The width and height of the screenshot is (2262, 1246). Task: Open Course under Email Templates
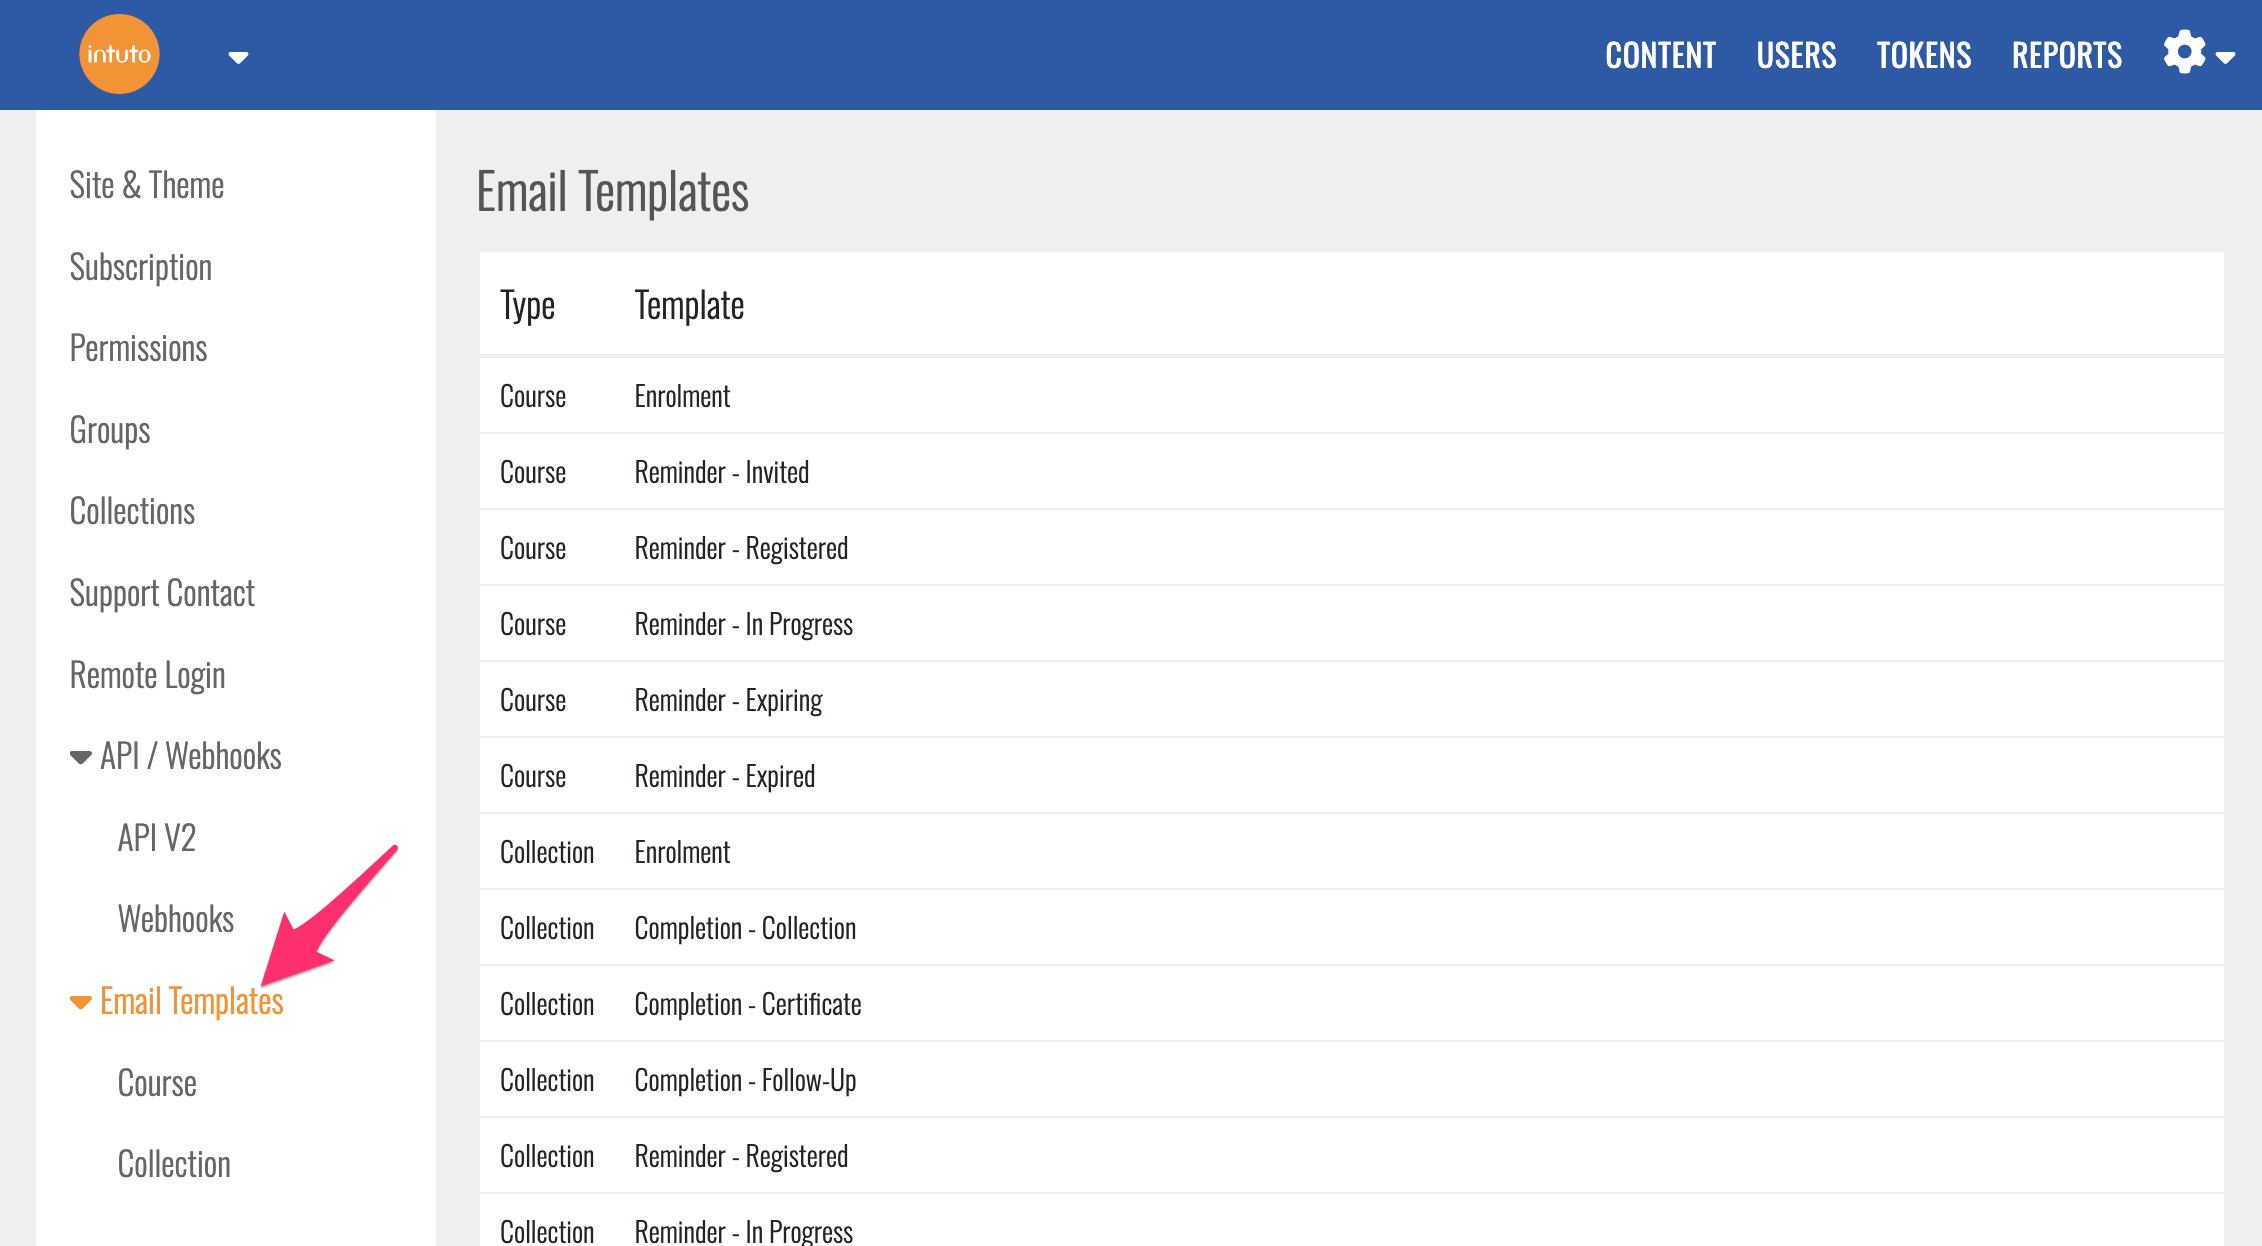157,1083
